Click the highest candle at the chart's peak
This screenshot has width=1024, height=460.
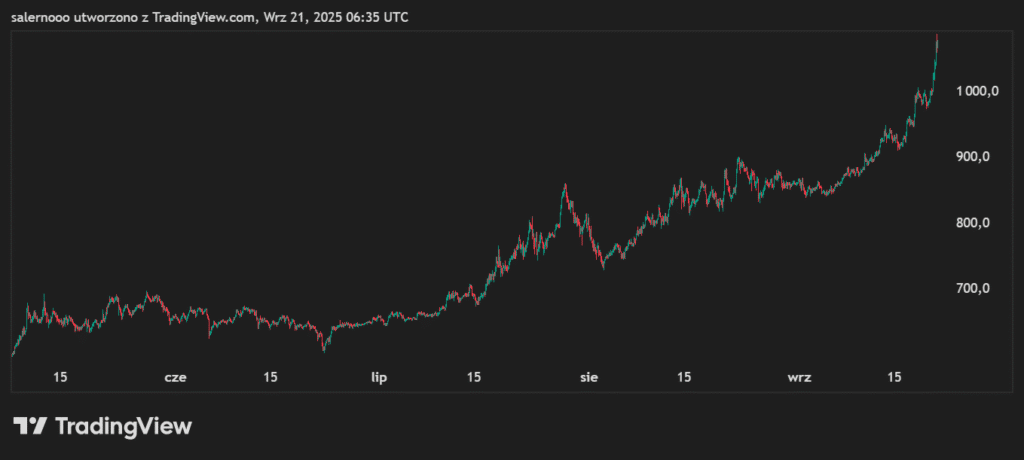pyautogui.click(x=937, y=40)
